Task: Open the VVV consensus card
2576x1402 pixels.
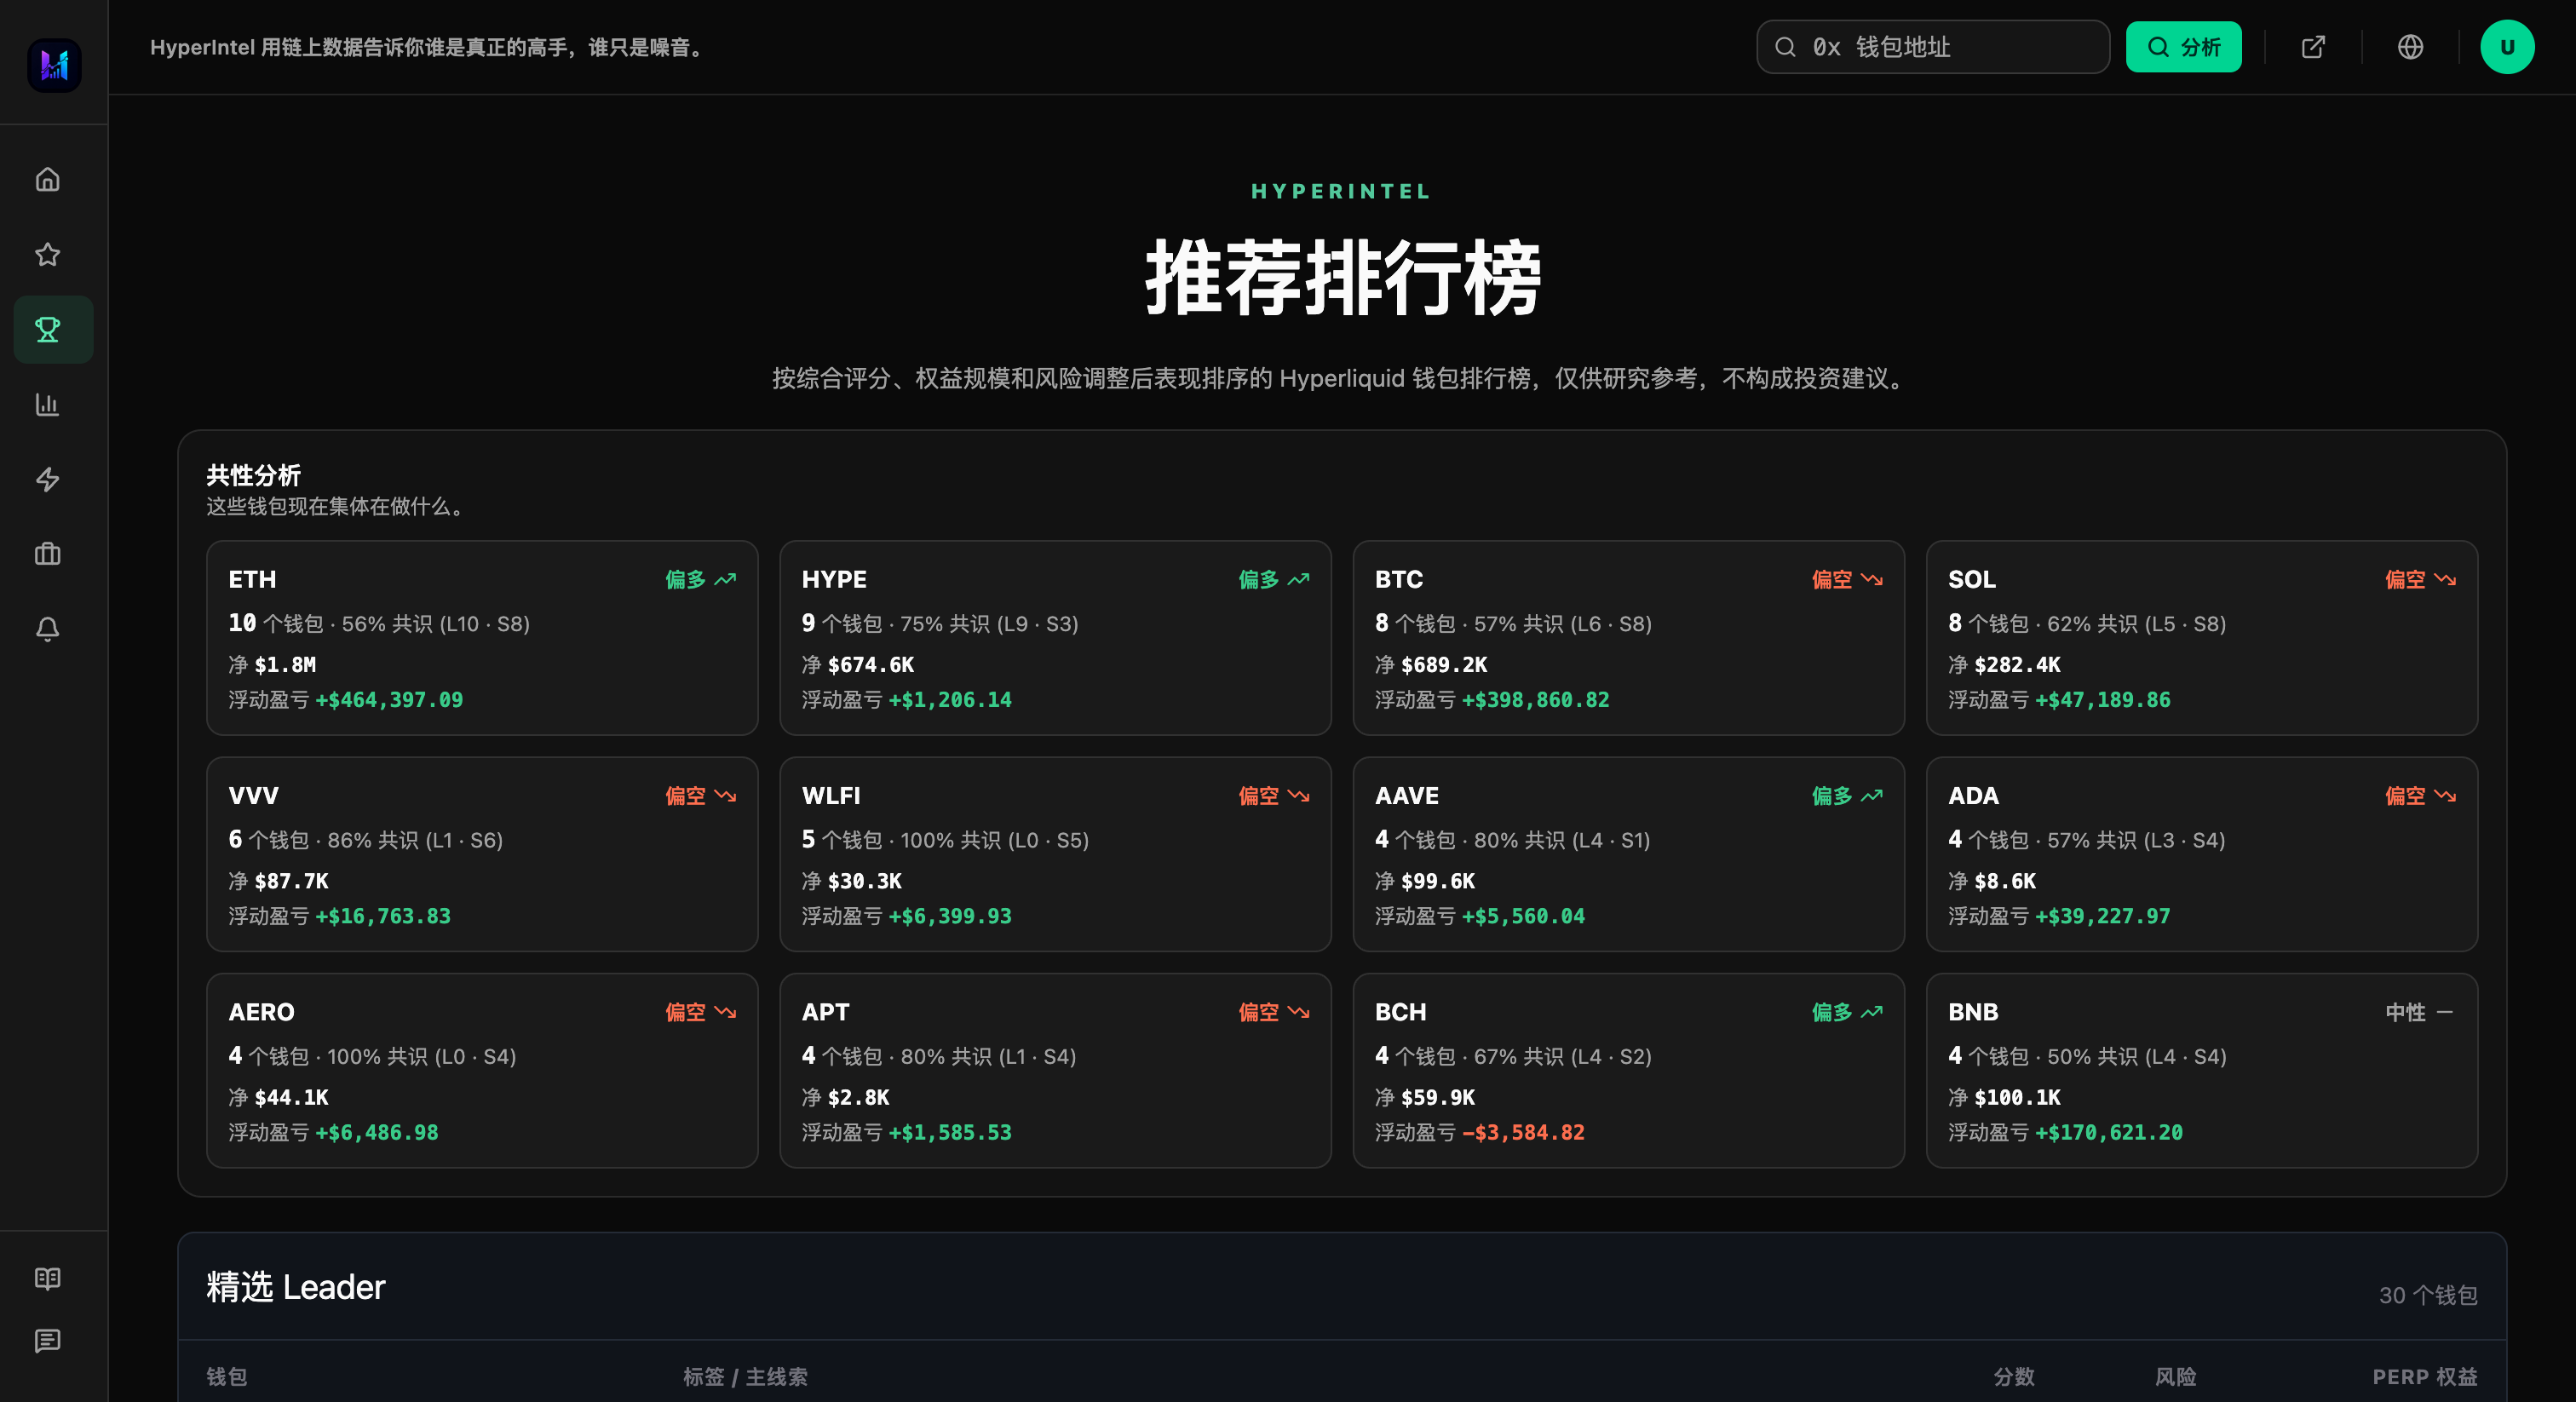Action: tap(482, 854)
